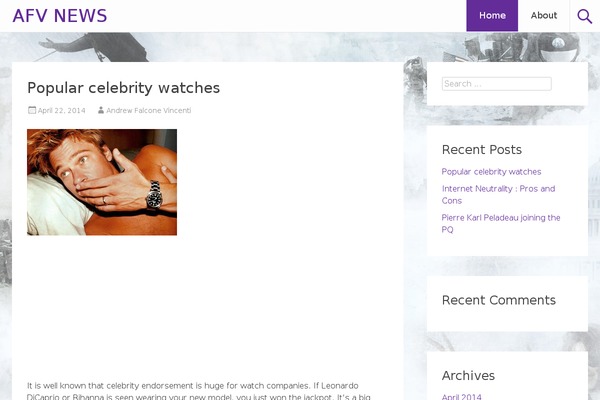
Task: Open Popular celebrity watches in Recent Posts
Action: point(491,172)
